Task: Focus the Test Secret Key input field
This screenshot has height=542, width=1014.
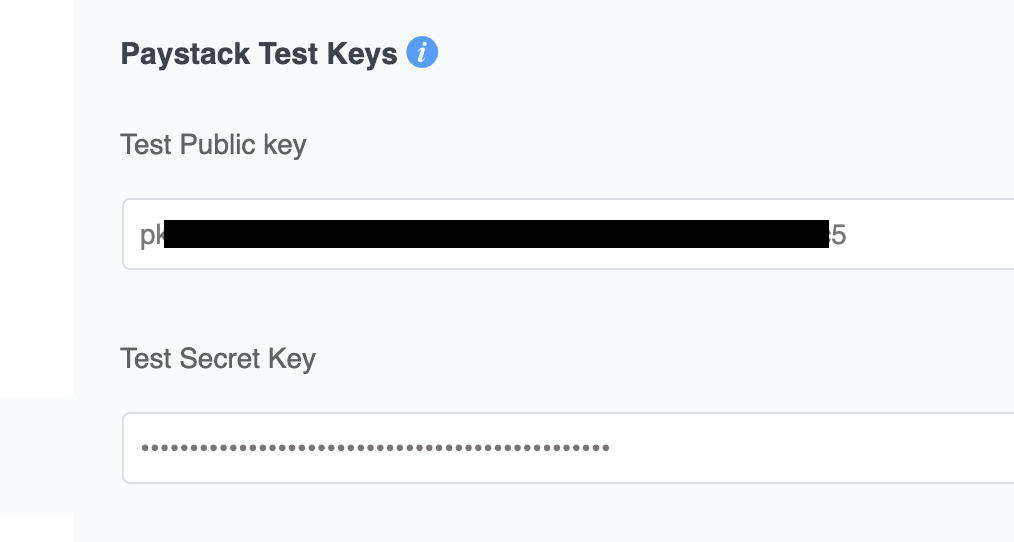Action: (x=568, y=448)
